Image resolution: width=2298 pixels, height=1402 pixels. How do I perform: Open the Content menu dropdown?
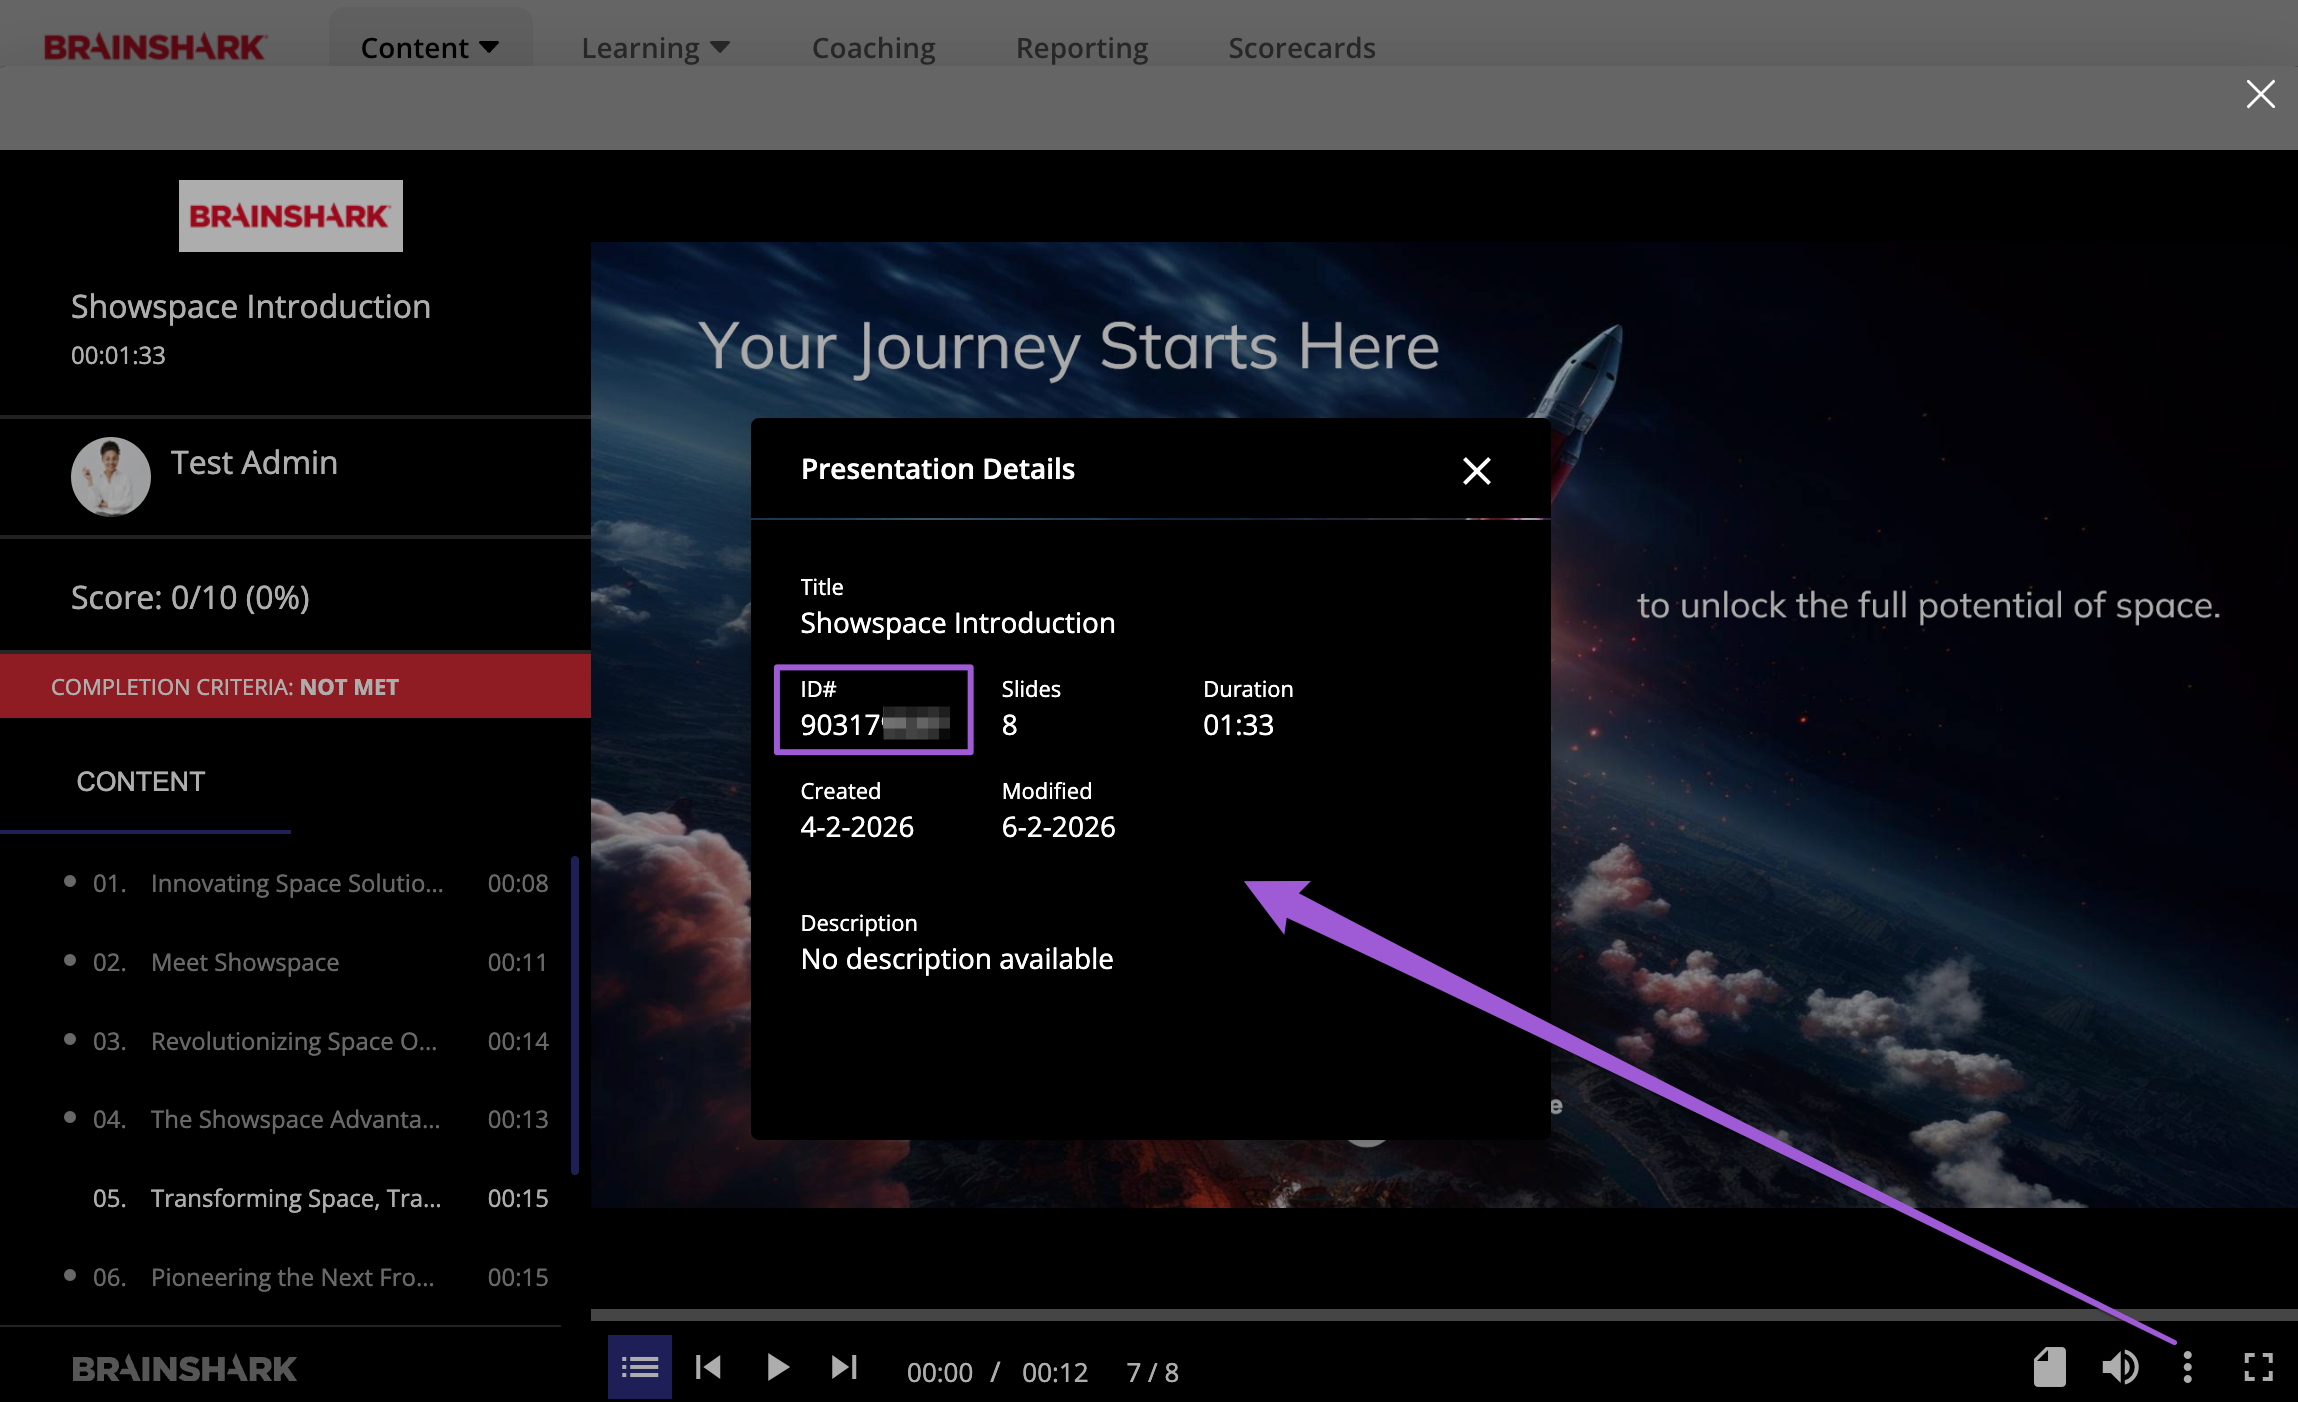point(430,47)
